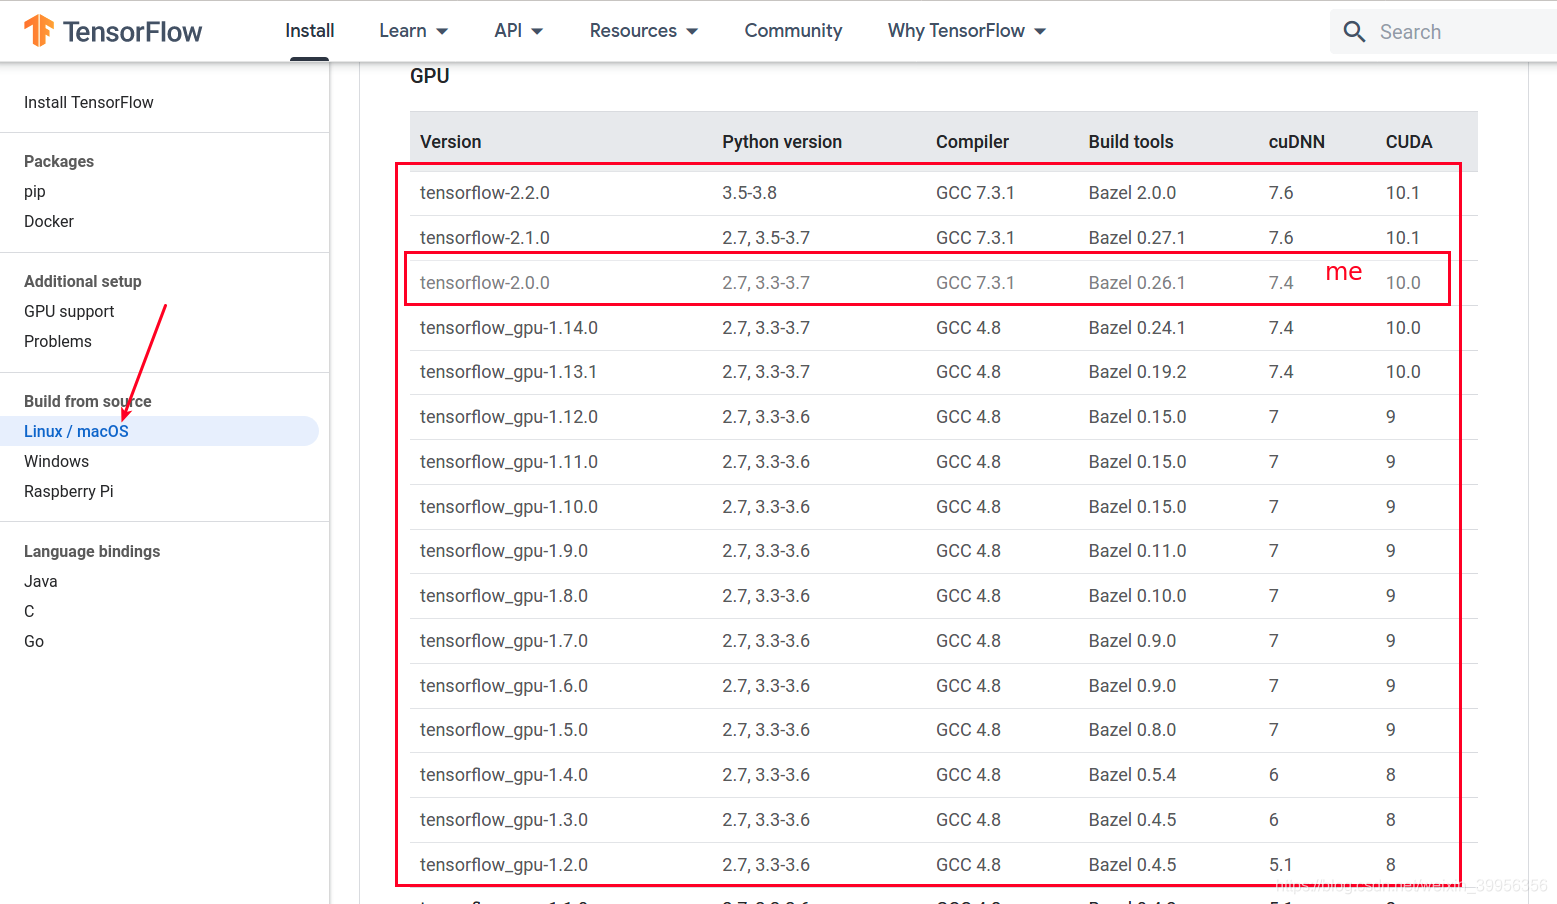The image size is (1557, 904).
Task: Expand the Learn dropdown arrow
Action: coord(442,31)
